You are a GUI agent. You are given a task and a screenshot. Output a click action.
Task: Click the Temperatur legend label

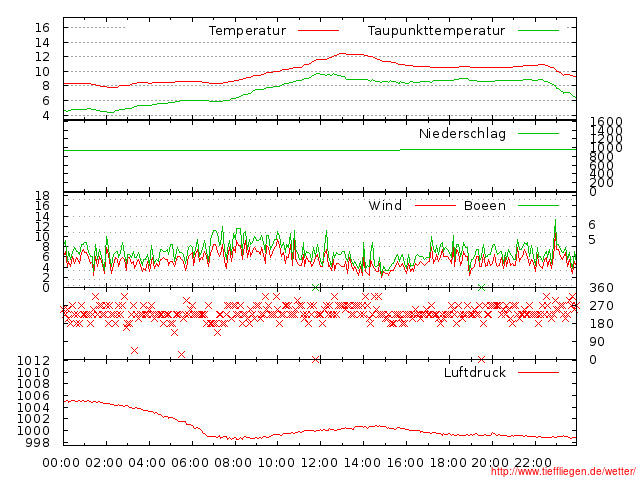point(247,31)
